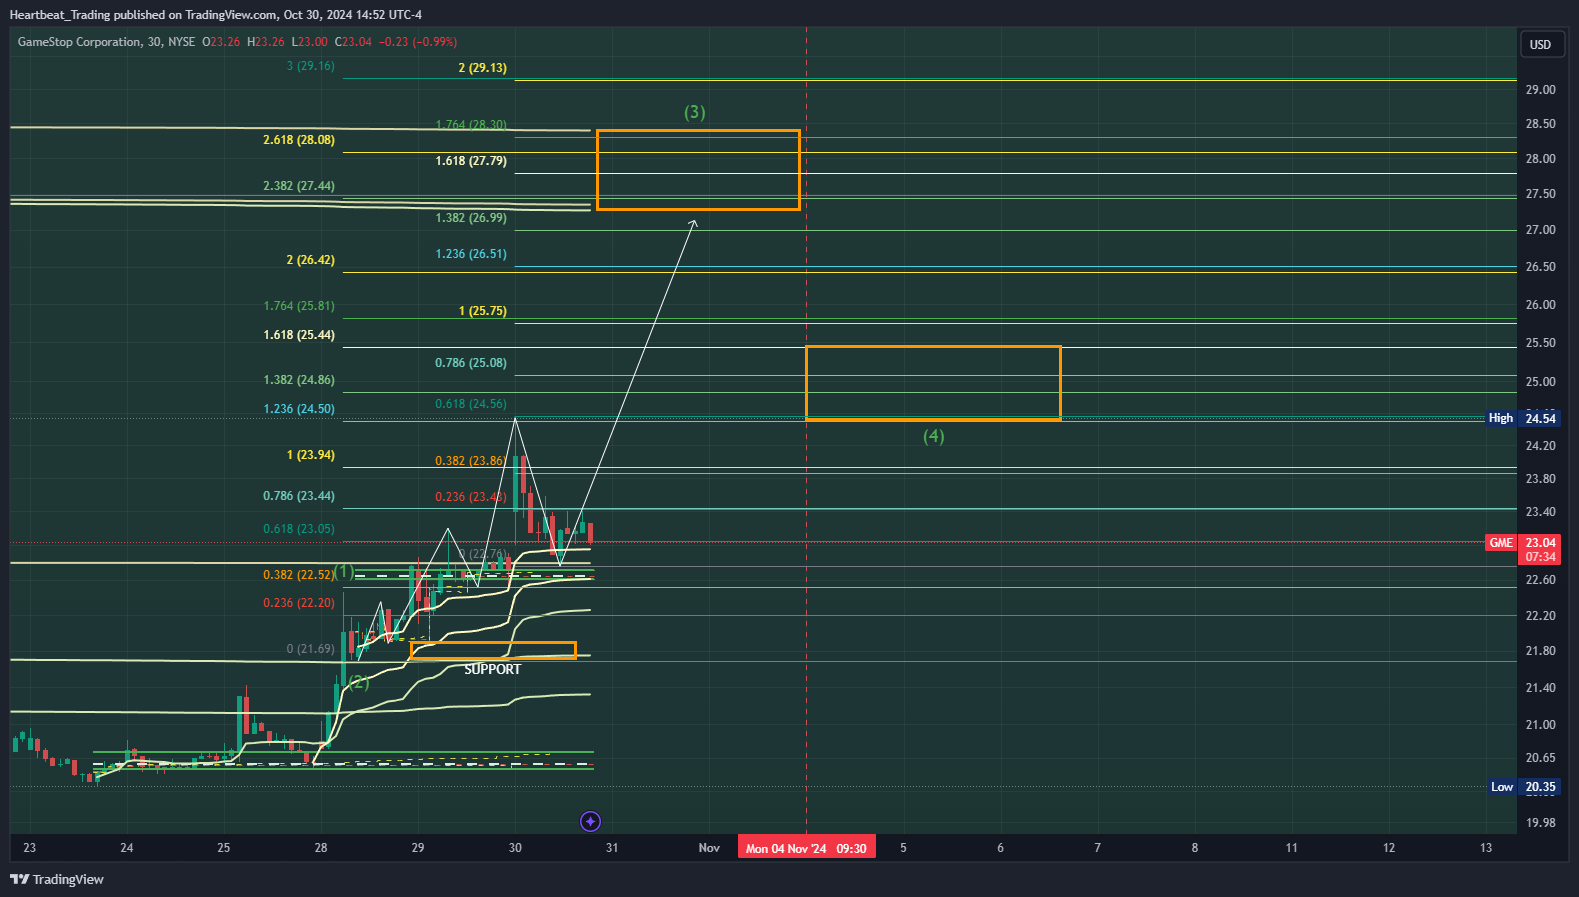Click 29.00 on the price axis
Viewport: 1579px width, 897px height.
[x=1540, y=90]
